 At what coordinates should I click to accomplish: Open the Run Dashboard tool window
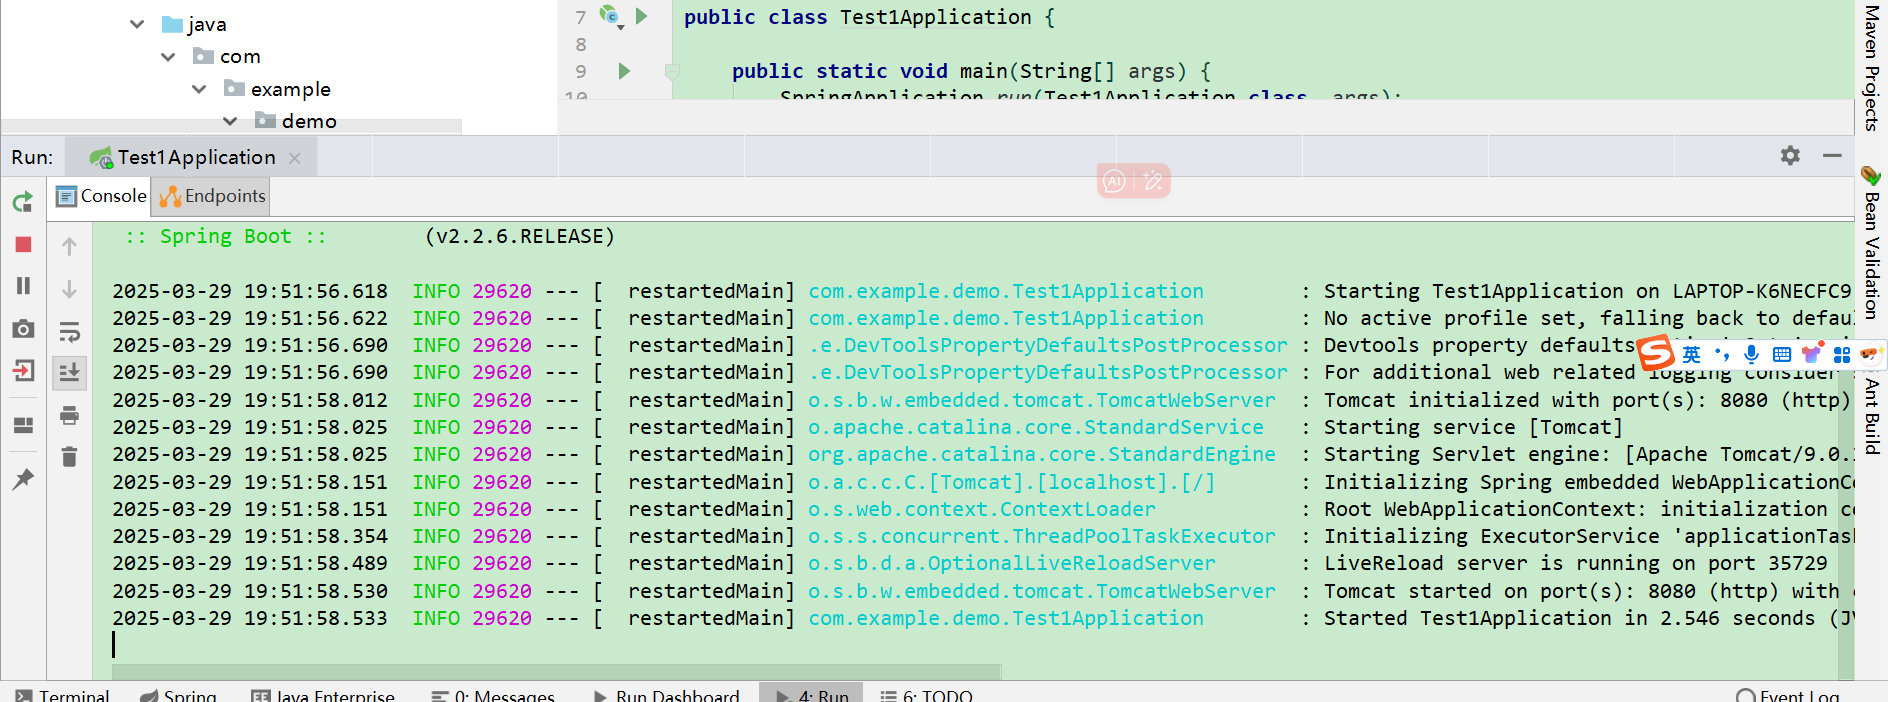(666, 694)
